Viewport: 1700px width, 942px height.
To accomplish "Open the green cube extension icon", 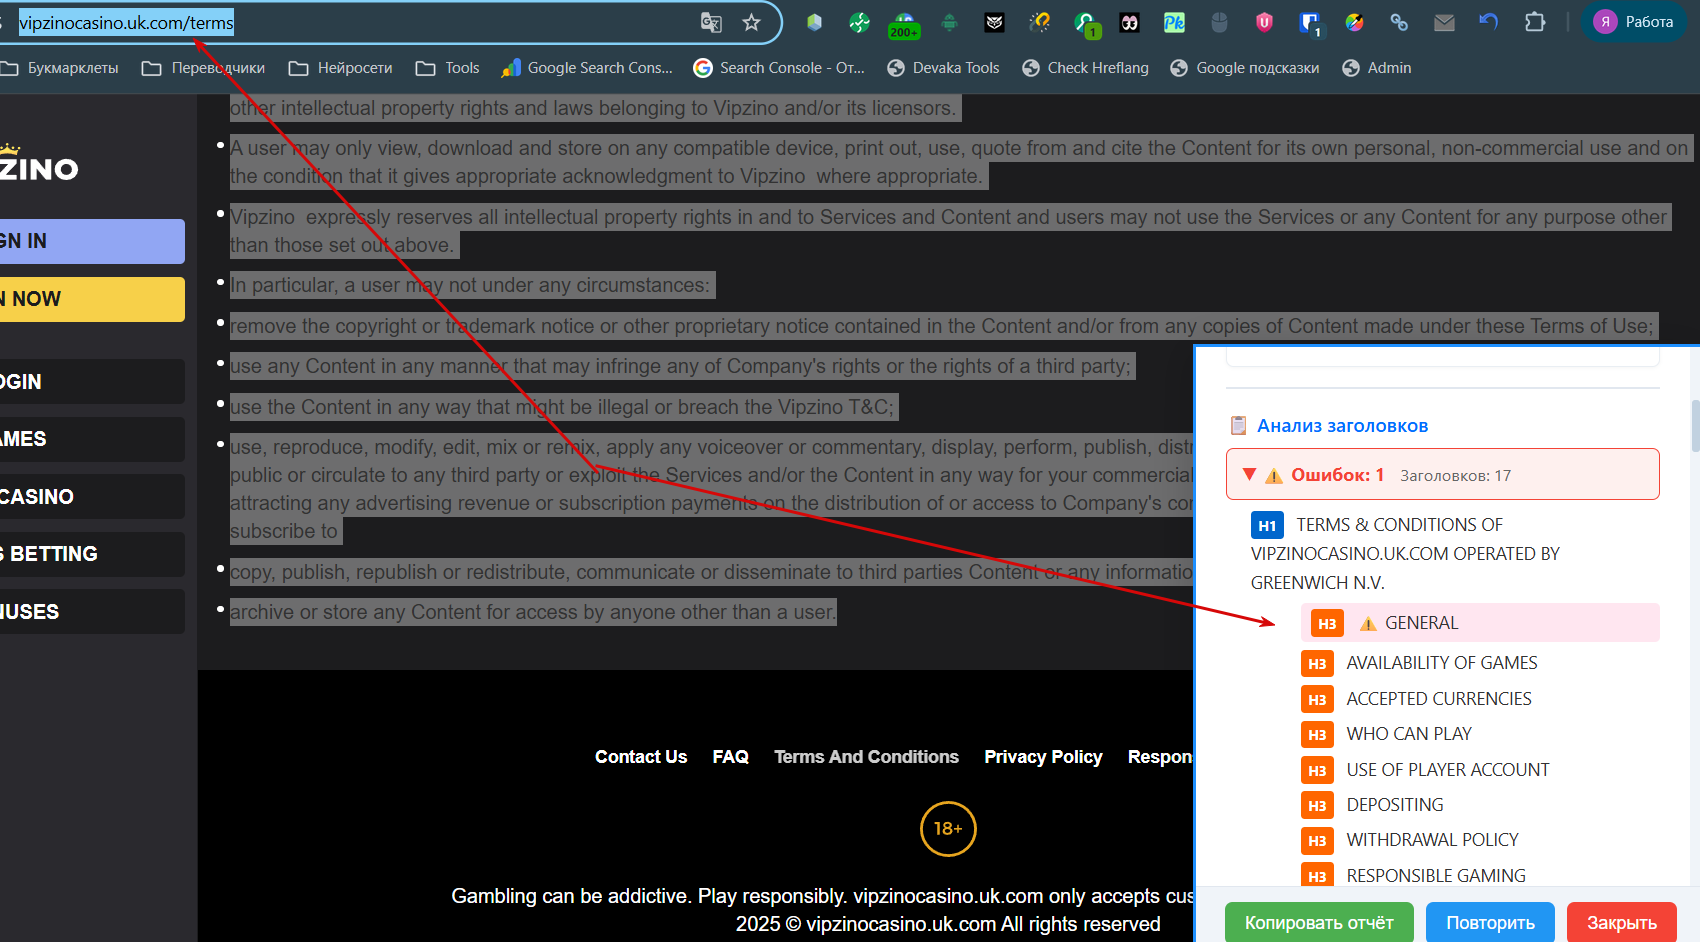I will (814, 22).
